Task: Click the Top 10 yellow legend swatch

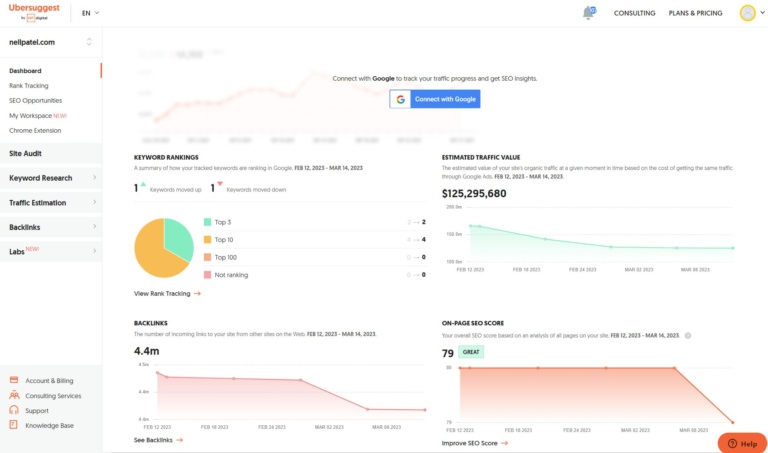Action: pyautogui.click(x=207, y=239)
